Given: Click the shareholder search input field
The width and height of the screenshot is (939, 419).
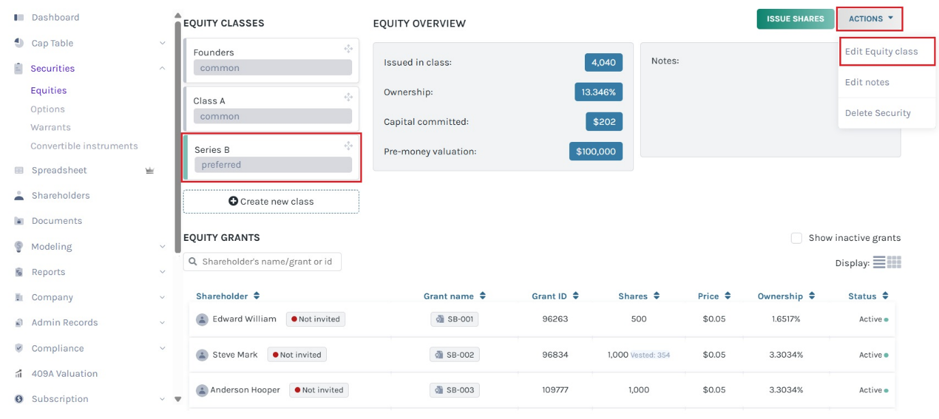Looking at the screenshot, I should pos(262,262).
